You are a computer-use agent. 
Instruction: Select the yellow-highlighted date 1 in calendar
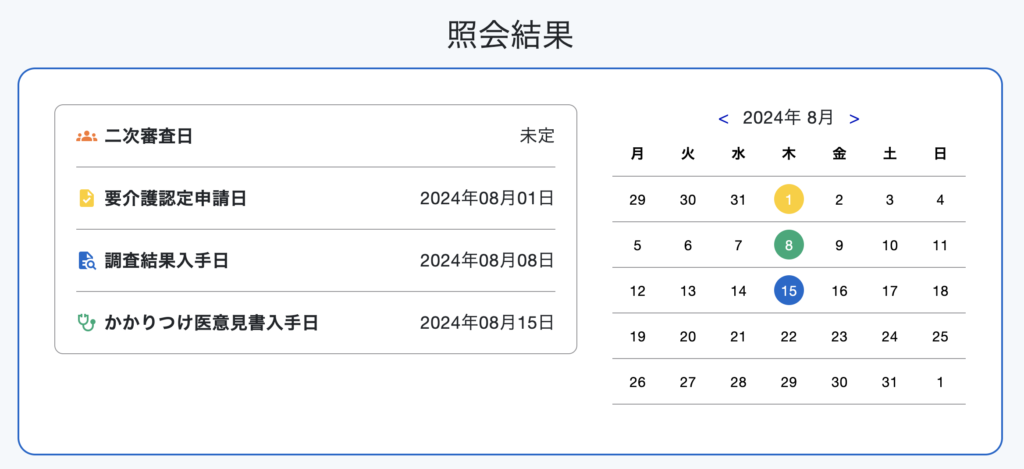pyautogui.click(x=789, y=200)
